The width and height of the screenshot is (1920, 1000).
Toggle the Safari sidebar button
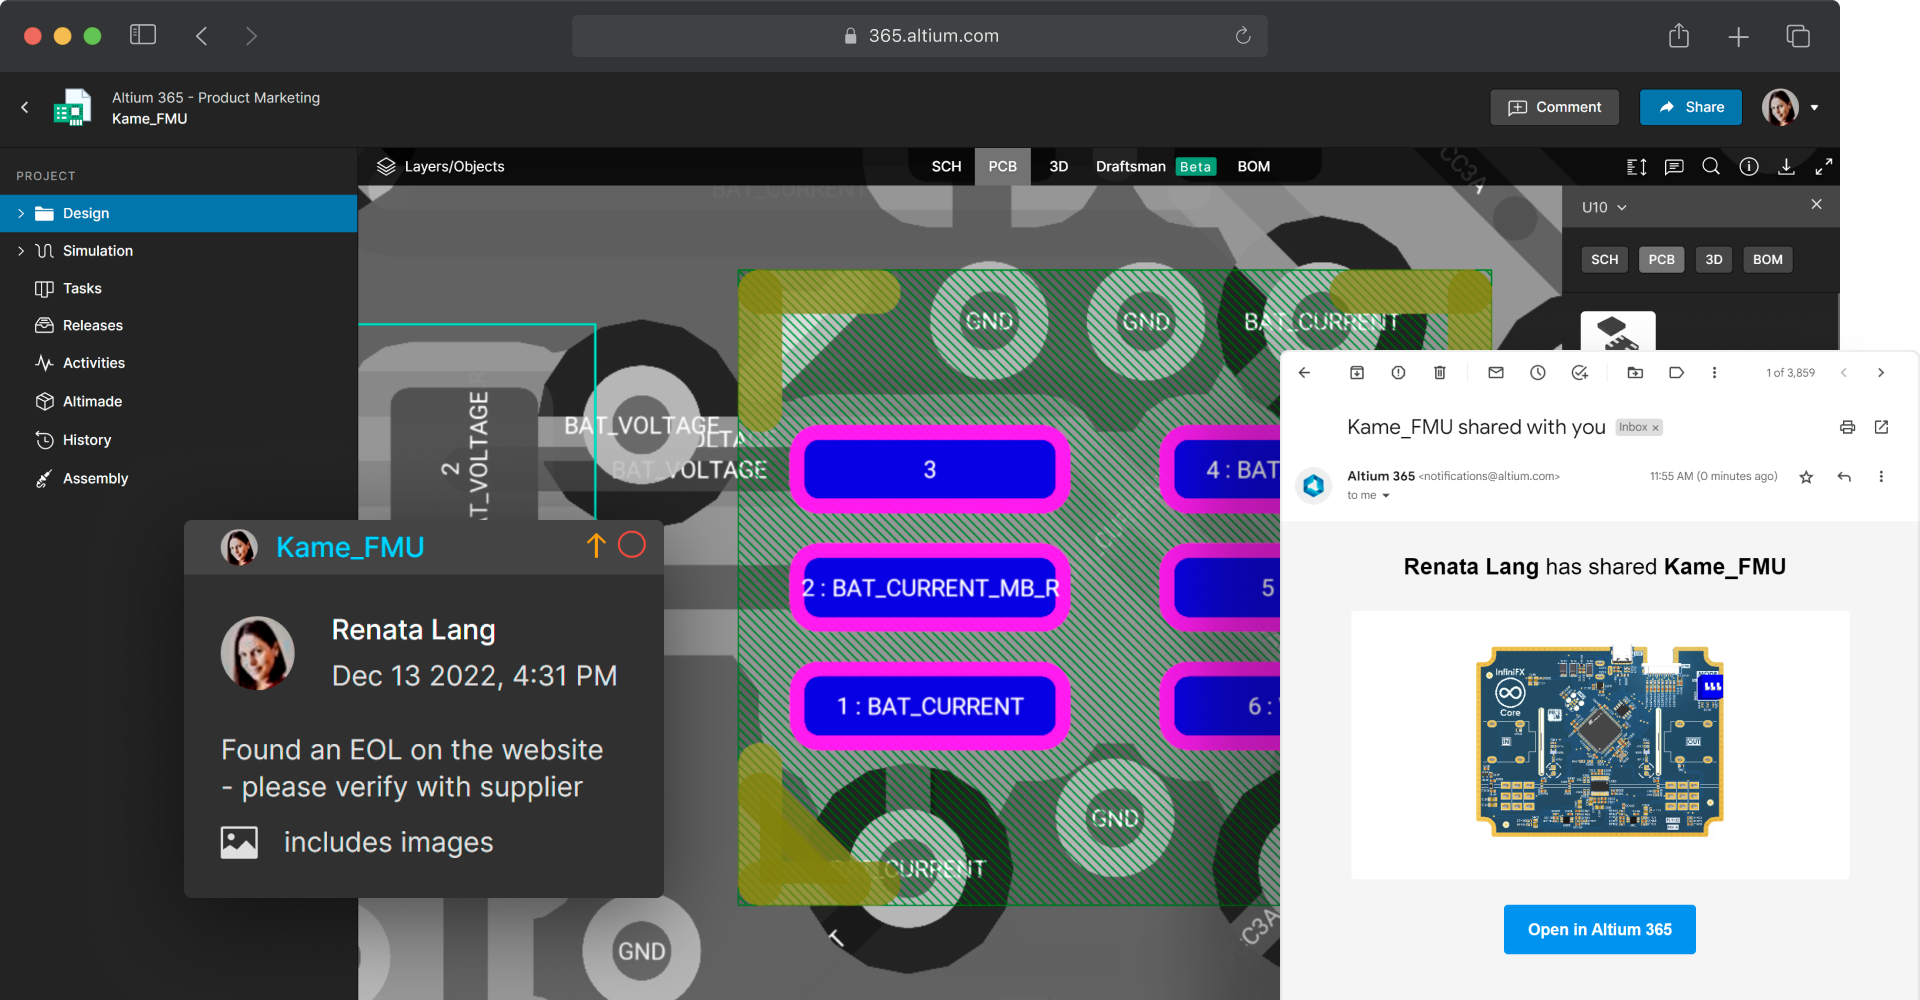coord(143,35)
